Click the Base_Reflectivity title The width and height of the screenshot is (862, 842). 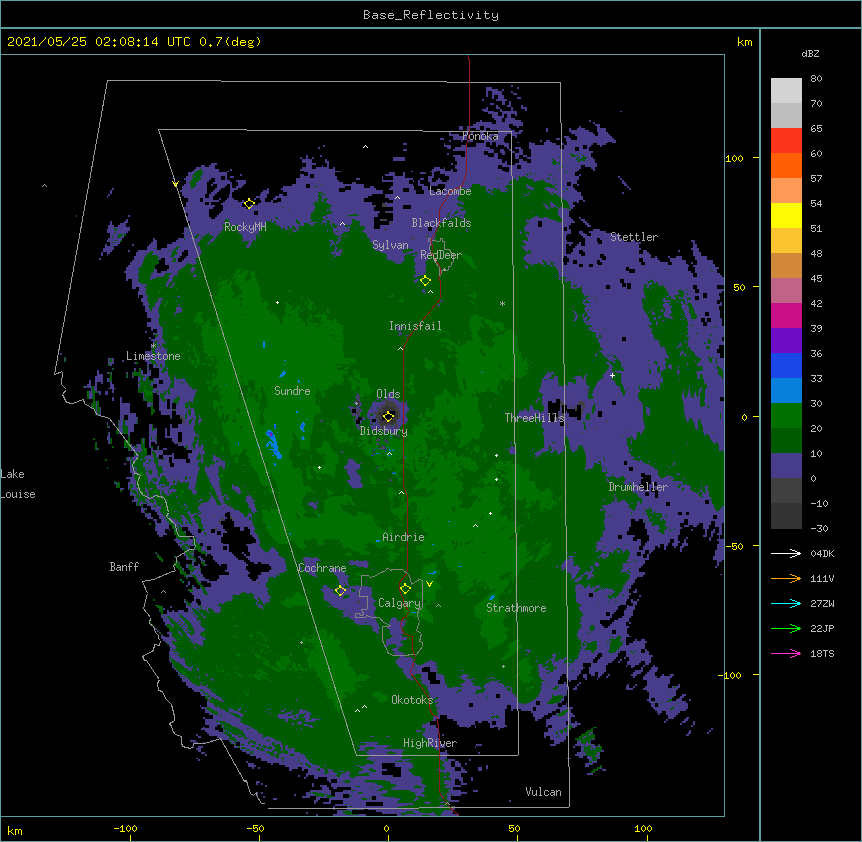[x=431, y=15]
